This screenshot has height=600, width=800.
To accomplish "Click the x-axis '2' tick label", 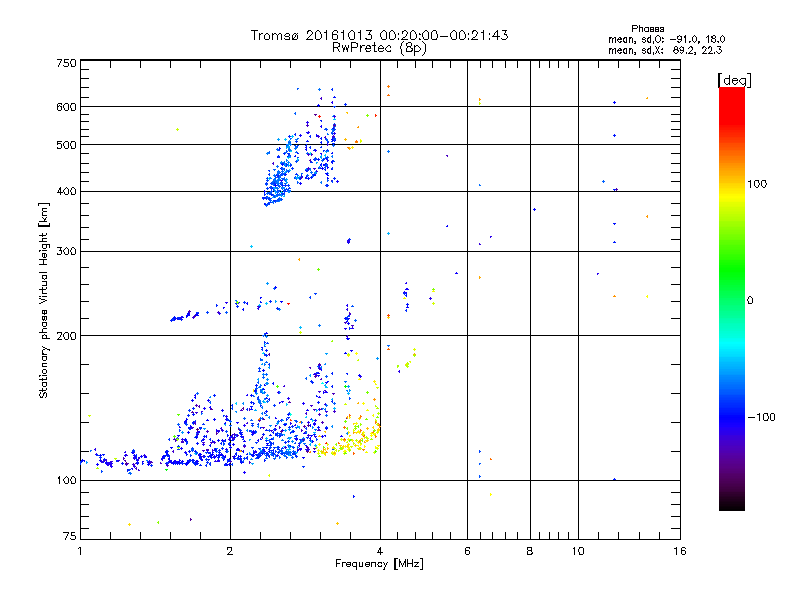I will pos(230,551).
